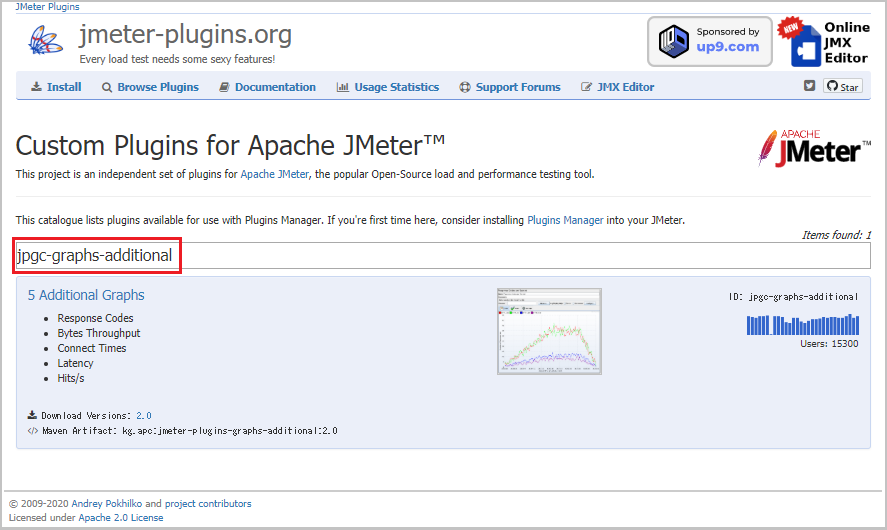Click the ID jpgc-graphs-additional text
This screenshot has width=887, height=530.
coord(793,297)
